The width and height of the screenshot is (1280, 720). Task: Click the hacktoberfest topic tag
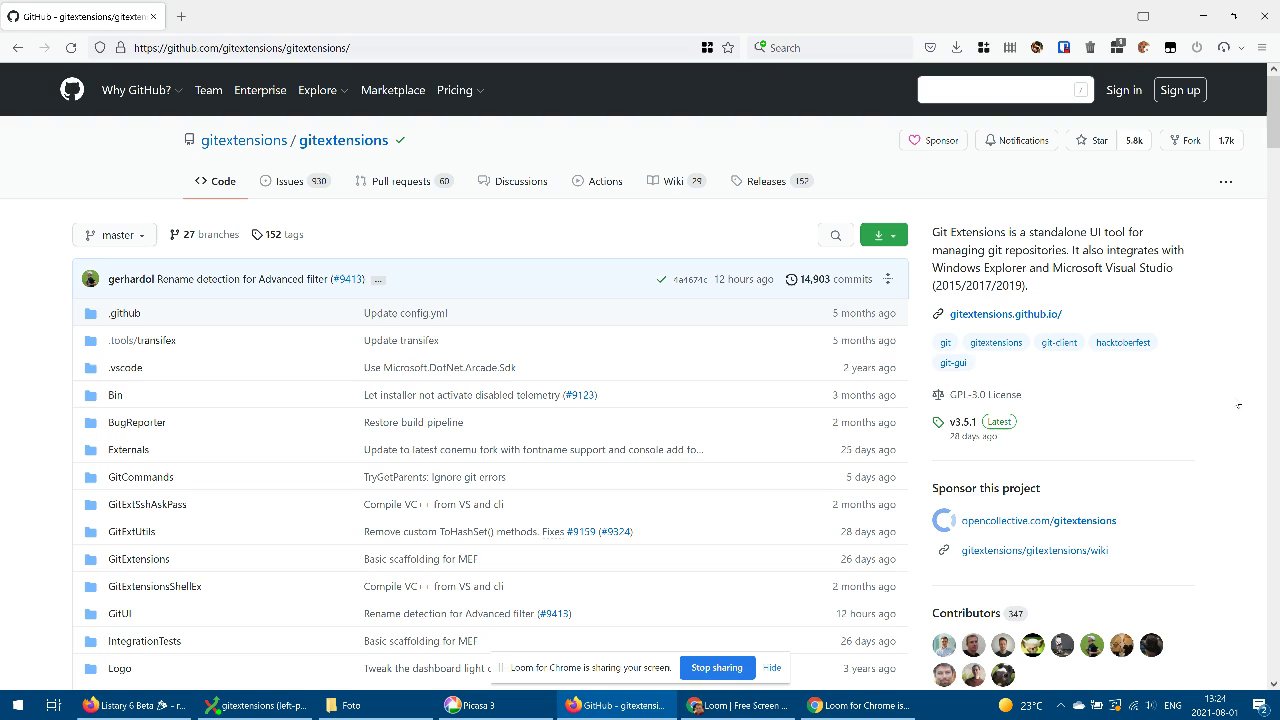1122,342
